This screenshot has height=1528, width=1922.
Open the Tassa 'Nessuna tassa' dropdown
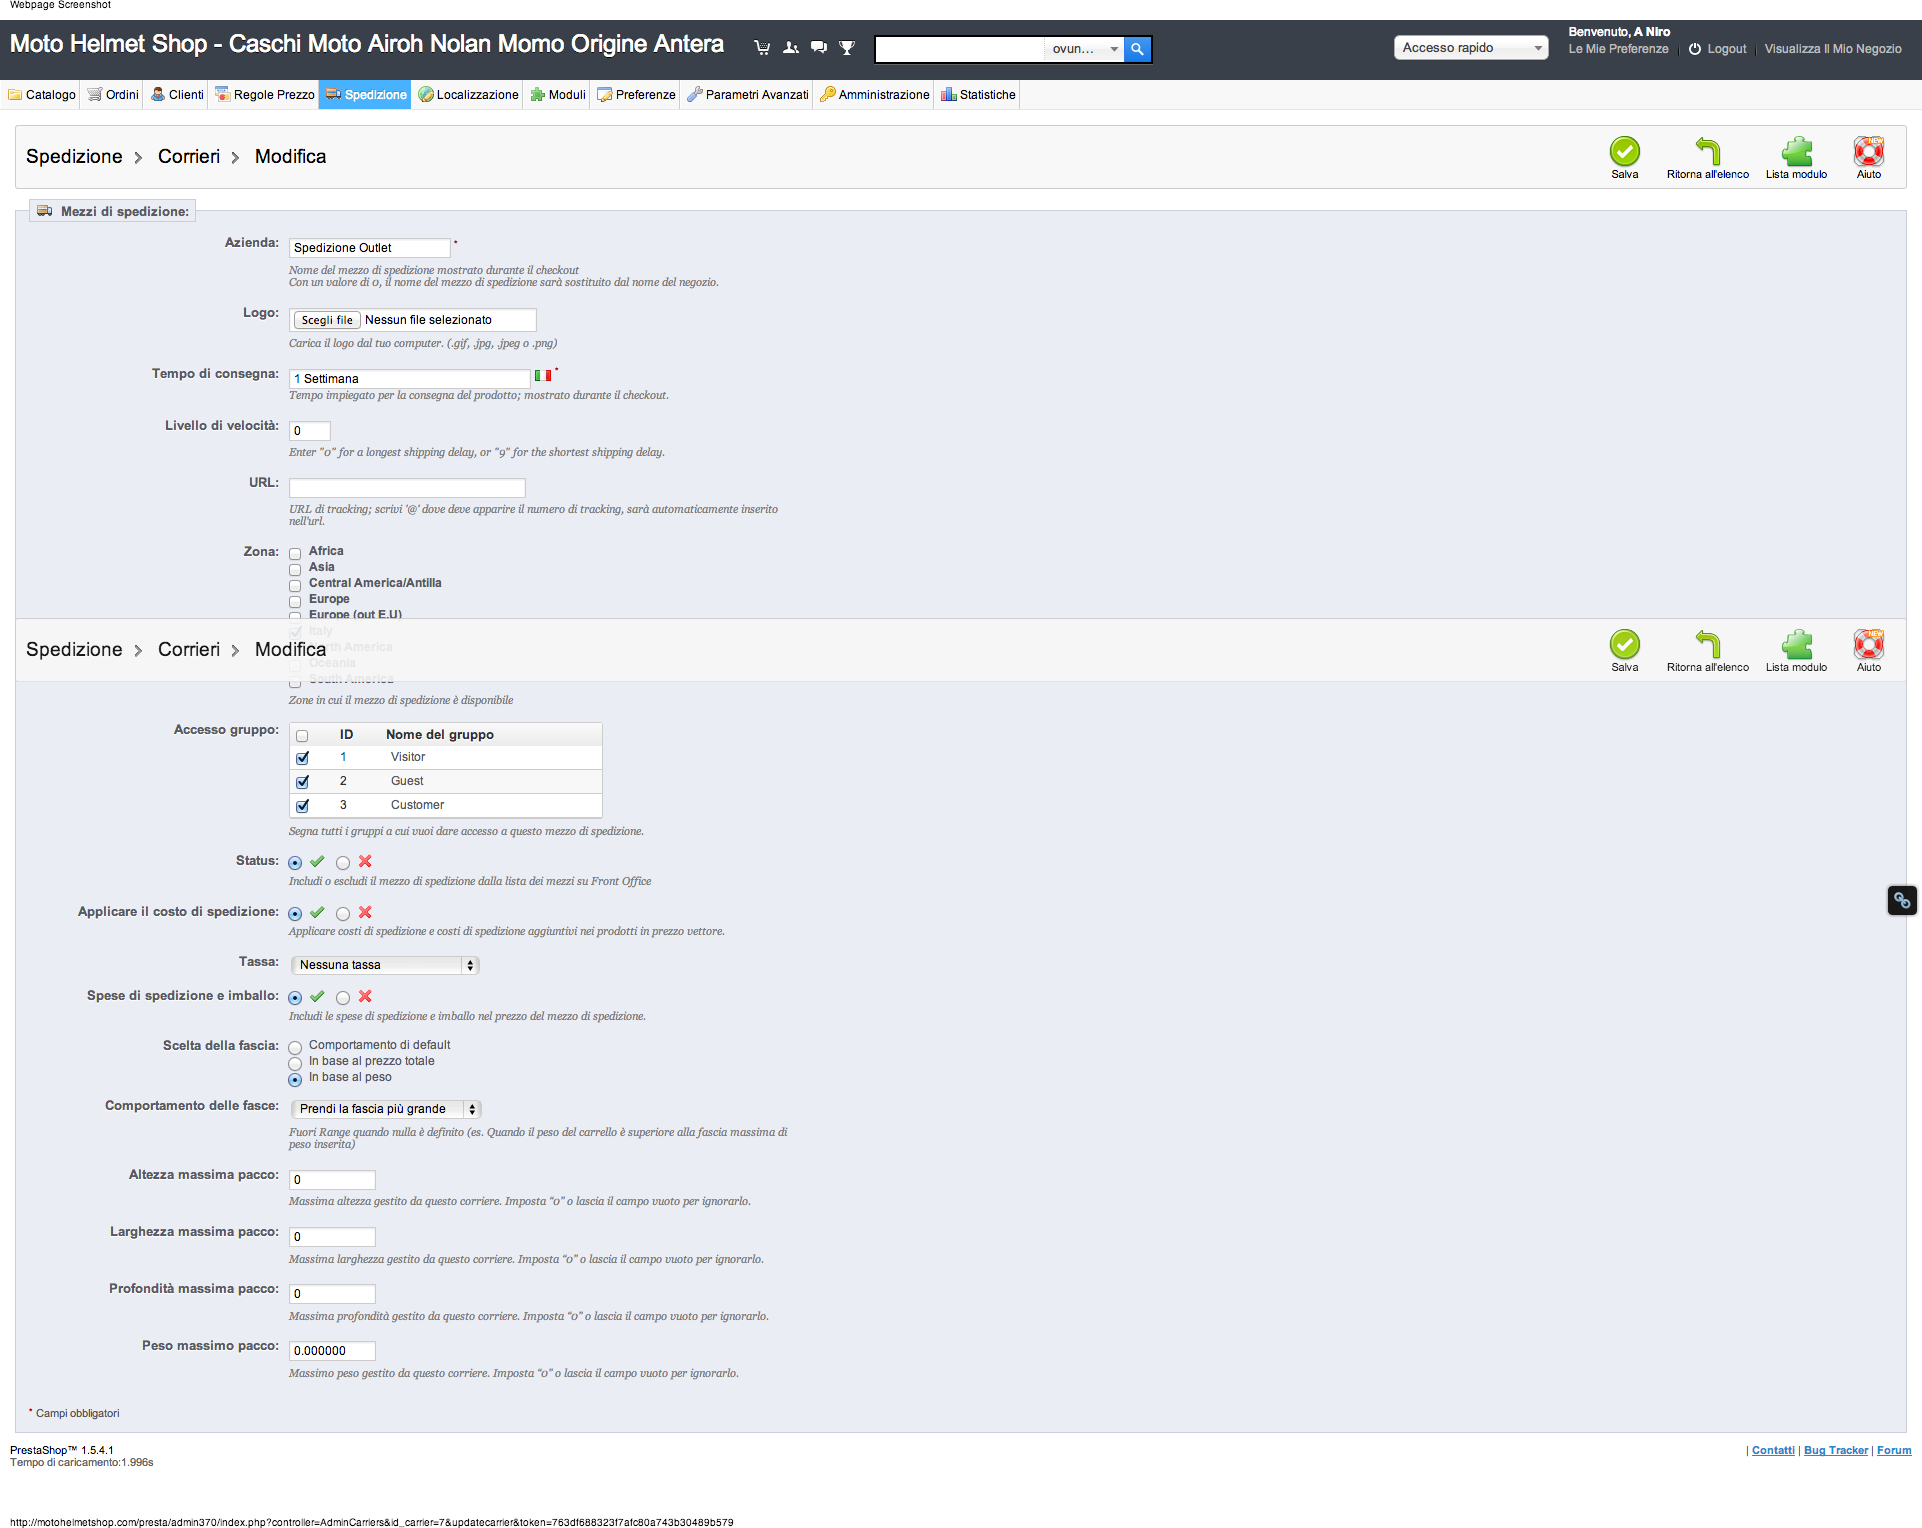click(x=385, y=965)
